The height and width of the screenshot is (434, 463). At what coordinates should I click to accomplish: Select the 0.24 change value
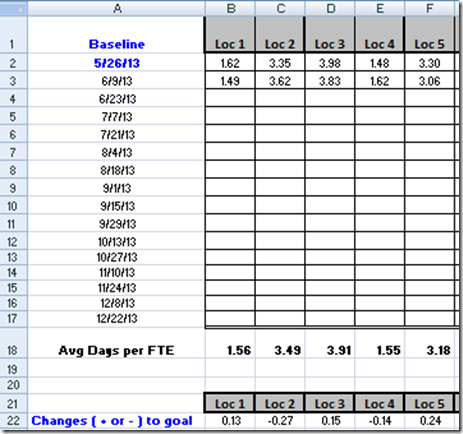[x=429, y=421]
